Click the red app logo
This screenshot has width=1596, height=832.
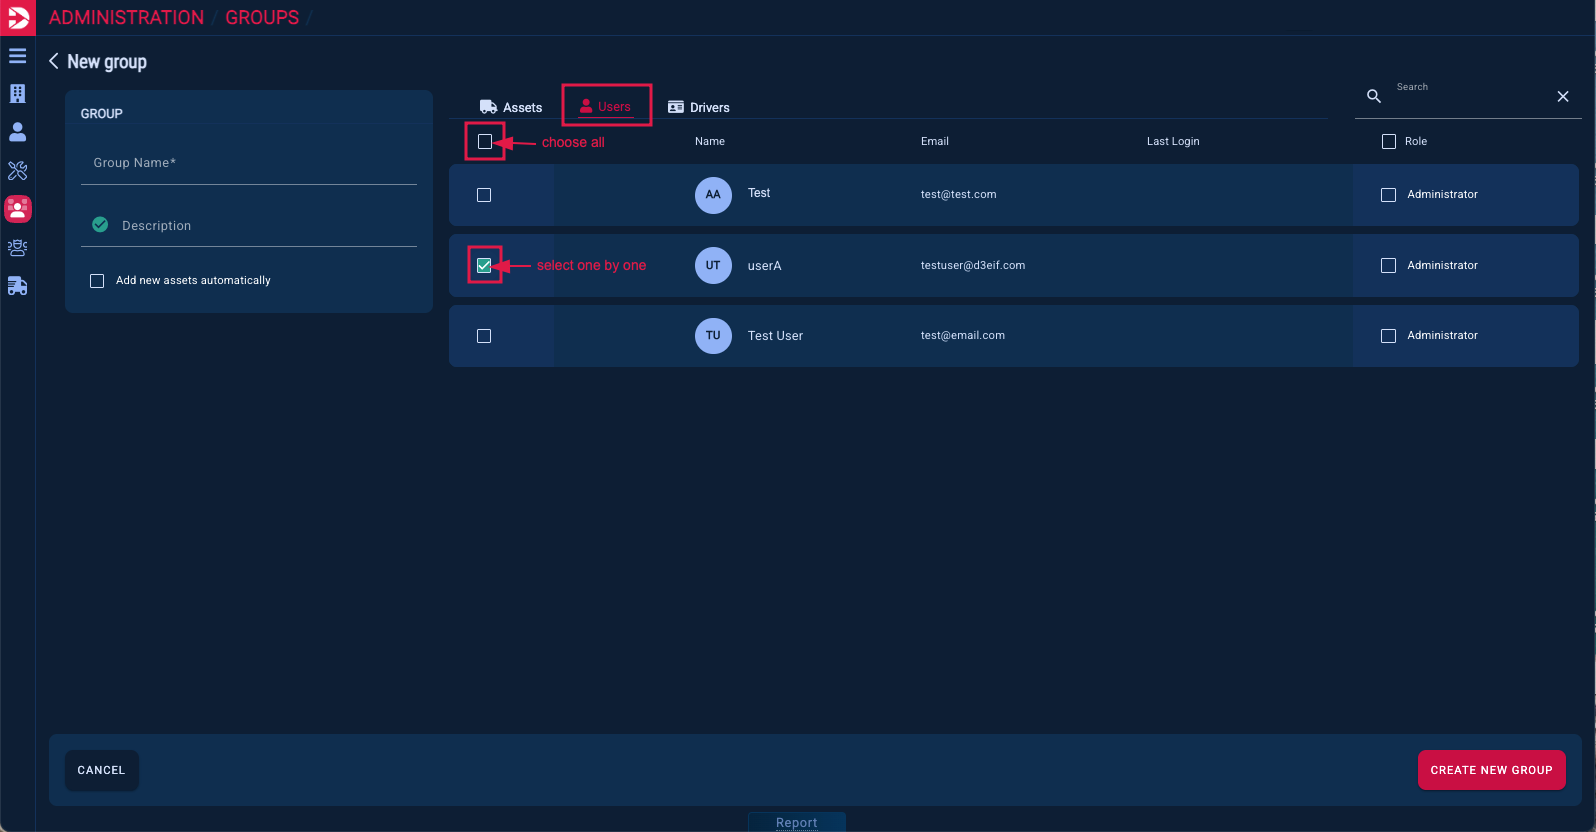[17, 17]
